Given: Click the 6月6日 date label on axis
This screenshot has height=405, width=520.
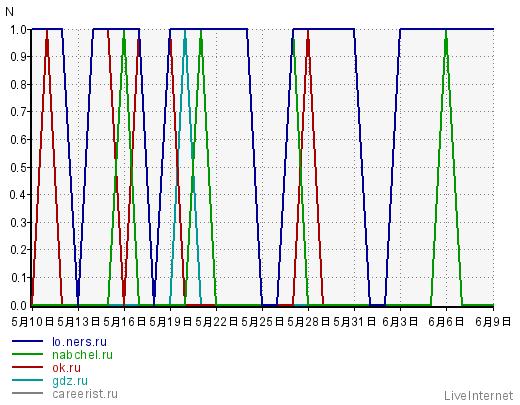Looking at the screenshot, I should coord(446,322).
